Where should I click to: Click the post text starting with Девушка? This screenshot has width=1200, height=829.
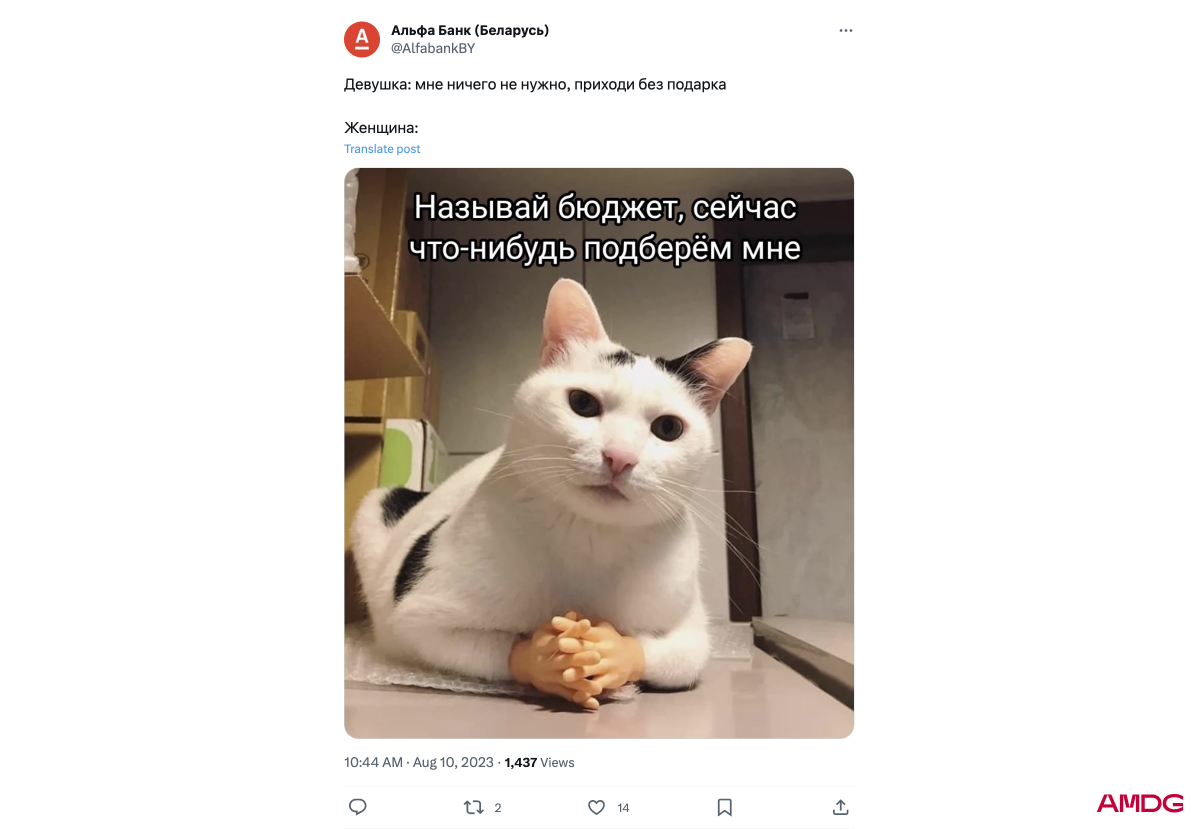pyautogui.click(x=535, y=84)
